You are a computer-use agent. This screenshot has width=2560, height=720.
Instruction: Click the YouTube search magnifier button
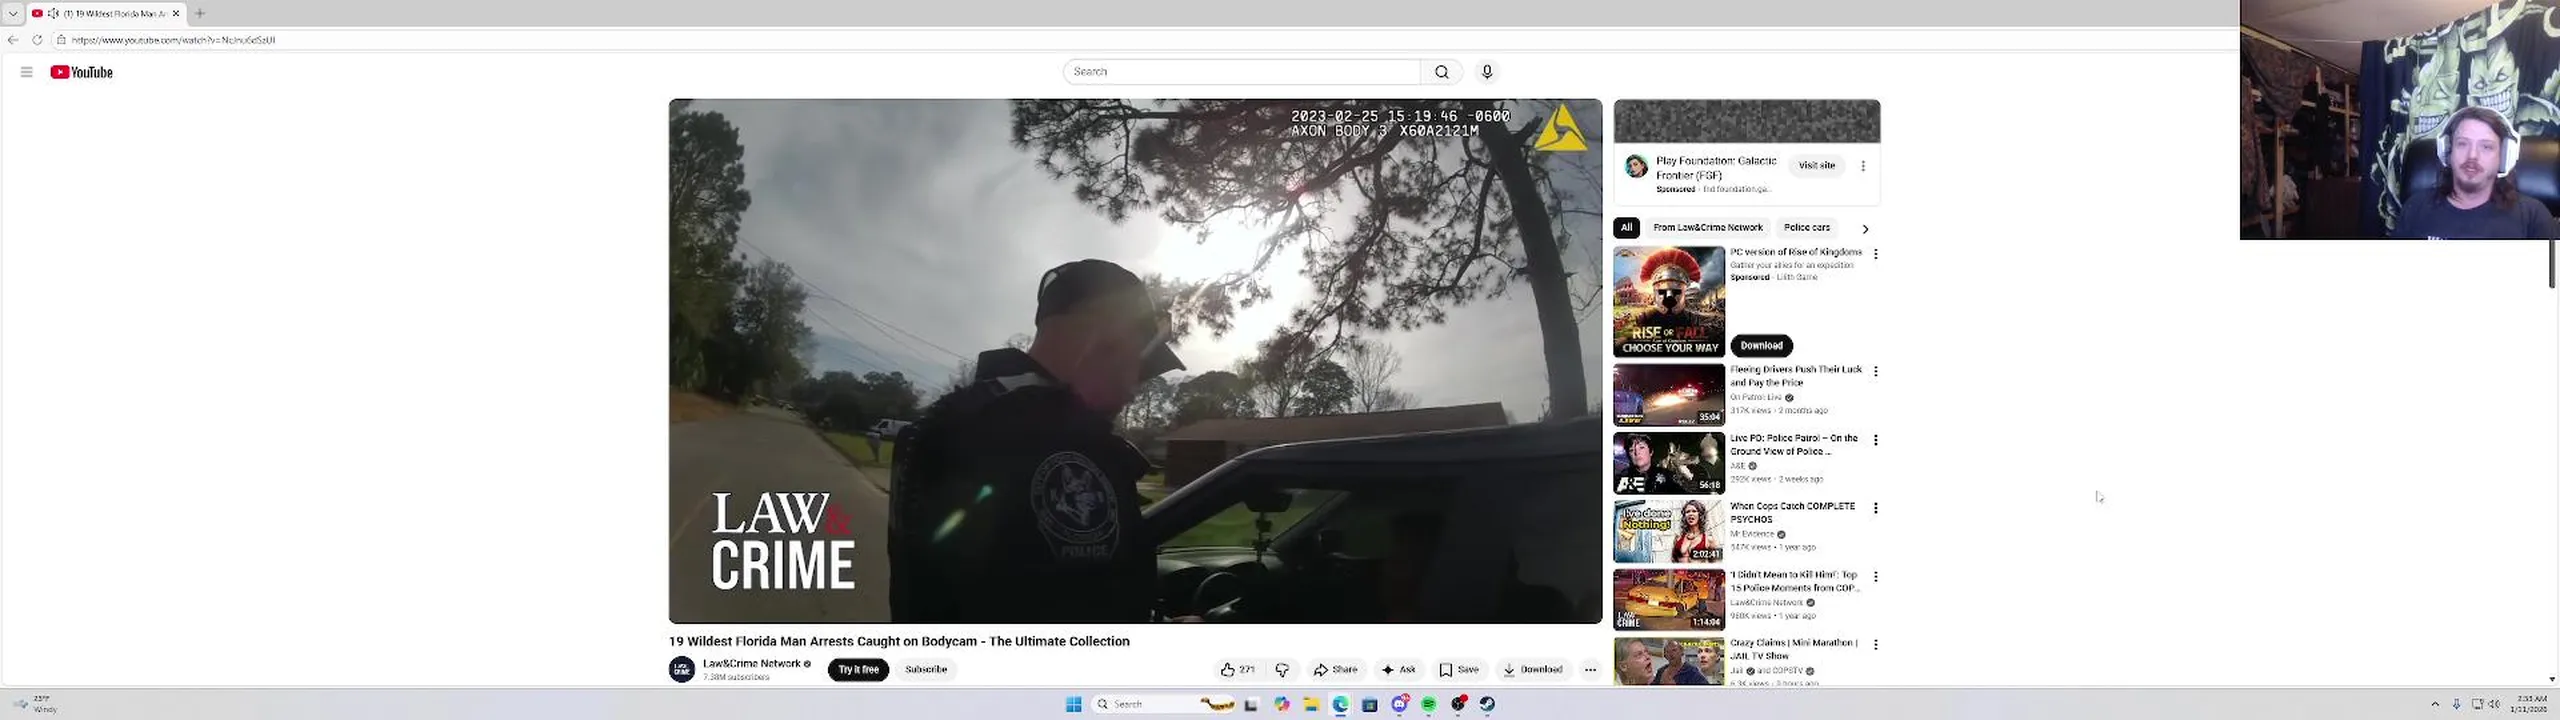pos(1441,72)
